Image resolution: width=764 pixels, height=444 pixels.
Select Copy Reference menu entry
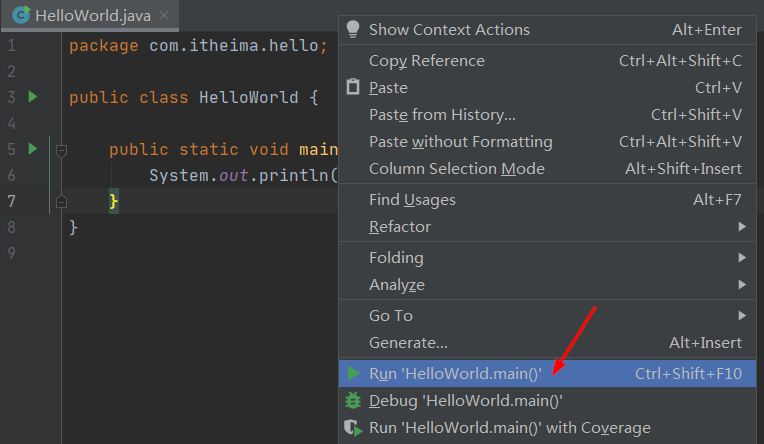click(426, 60)
